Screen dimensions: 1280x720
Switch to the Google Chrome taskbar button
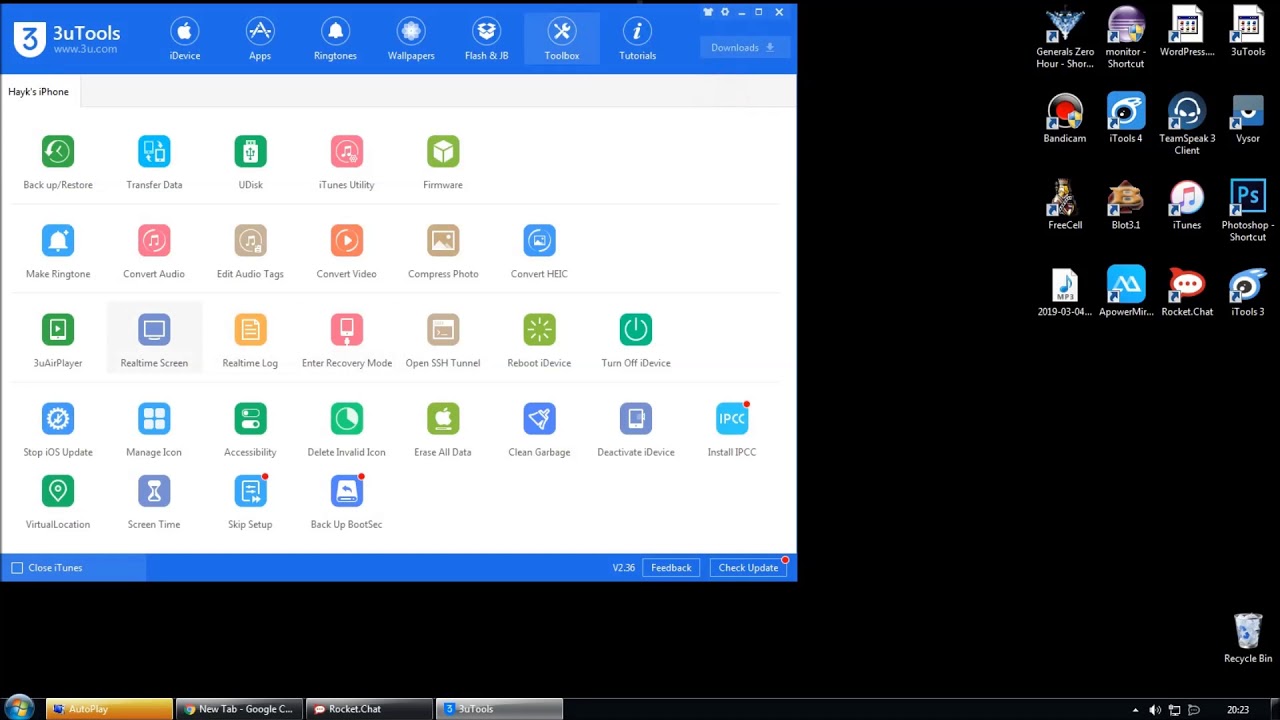click(x=240, y=709)
